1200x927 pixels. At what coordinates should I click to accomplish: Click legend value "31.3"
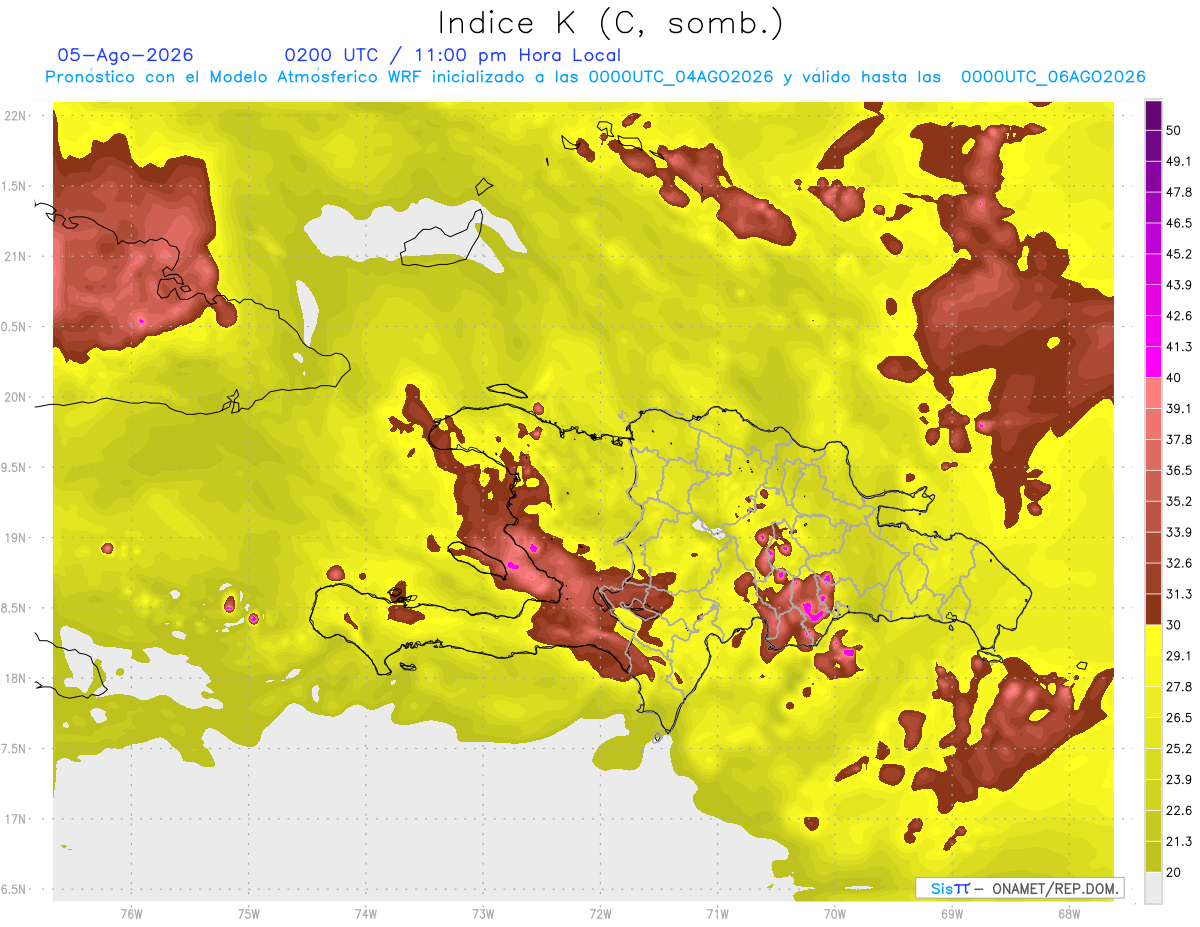tap(1178, 594)
